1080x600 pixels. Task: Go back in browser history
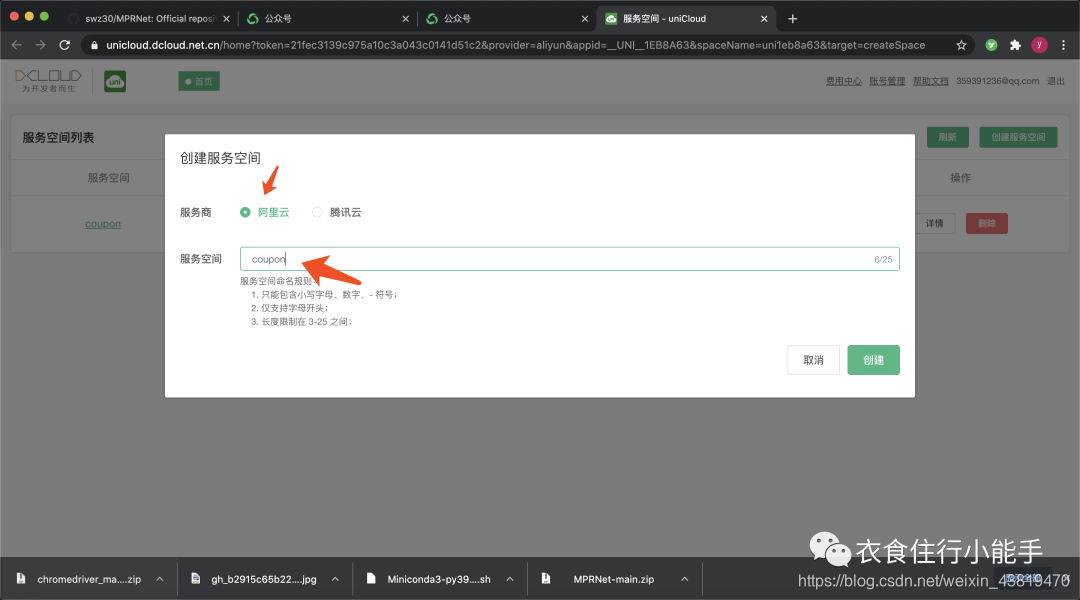coord(17,45)
